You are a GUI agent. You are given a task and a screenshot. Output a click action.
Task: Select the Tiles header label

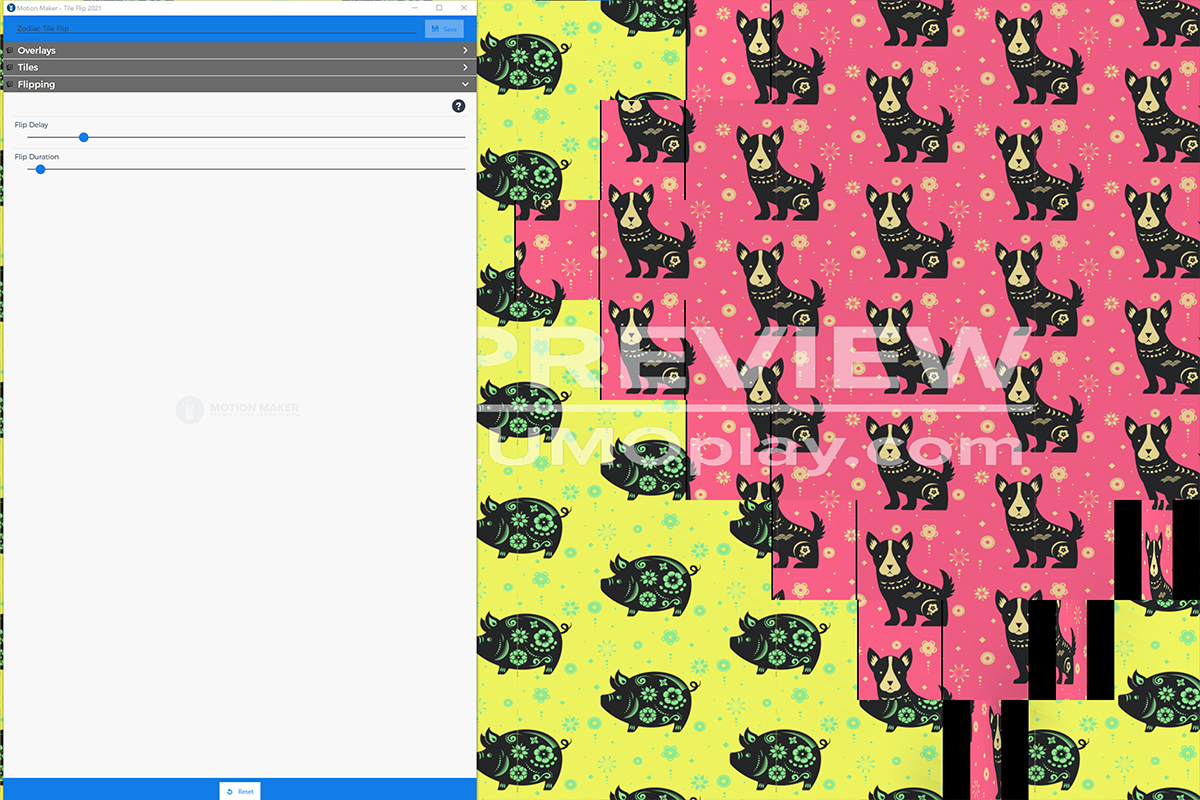pos(28,67)
